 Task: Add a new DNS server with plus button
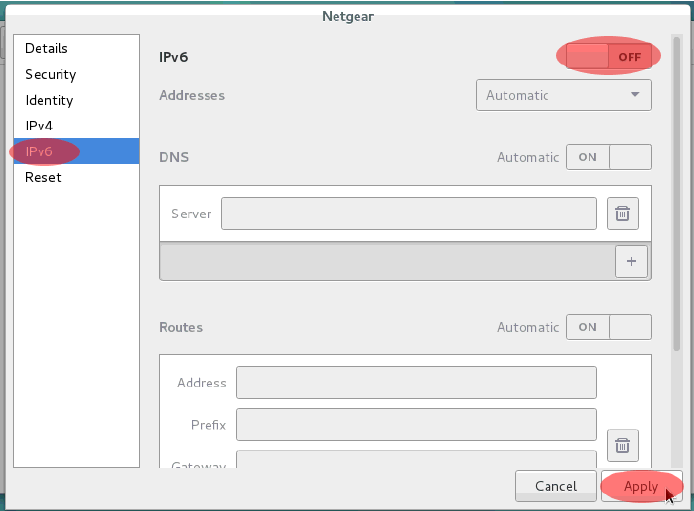pos(631,261)
